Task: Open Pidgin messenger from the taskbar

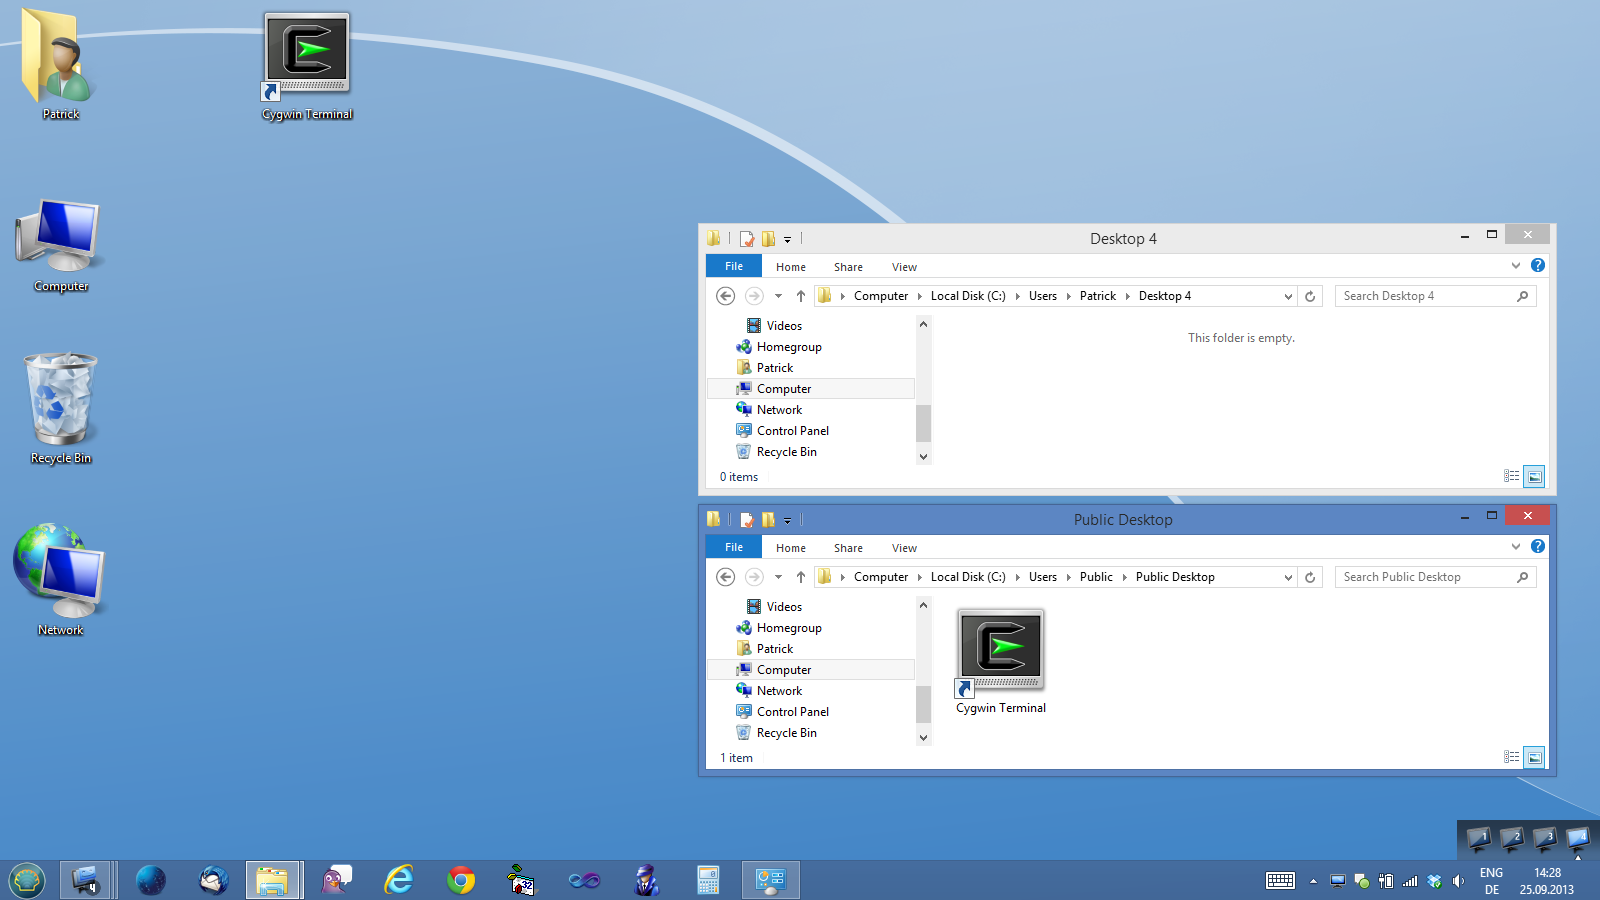Action: coord(336,880)
